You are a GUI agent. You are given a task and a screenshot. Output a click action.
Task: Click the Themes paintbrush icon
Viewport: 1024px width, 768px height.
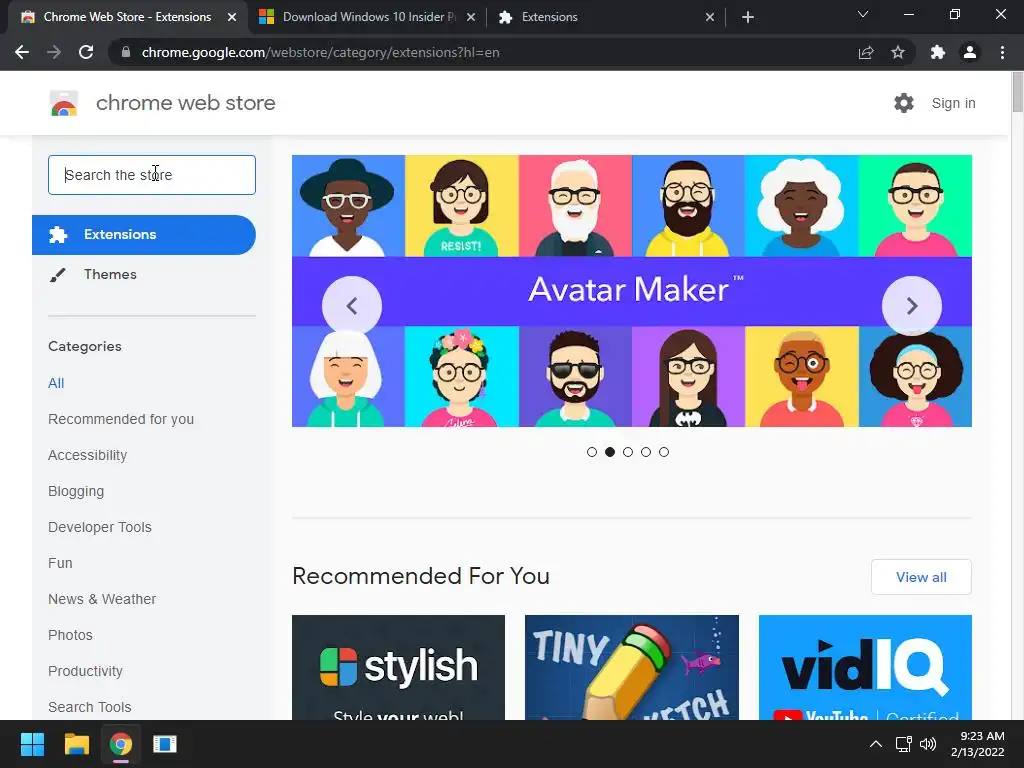[x=57, y=275]
